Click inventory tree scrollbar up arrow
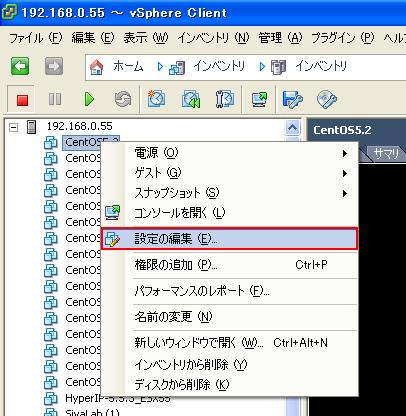This screenshot has height=416, width=406. [292, 128]
